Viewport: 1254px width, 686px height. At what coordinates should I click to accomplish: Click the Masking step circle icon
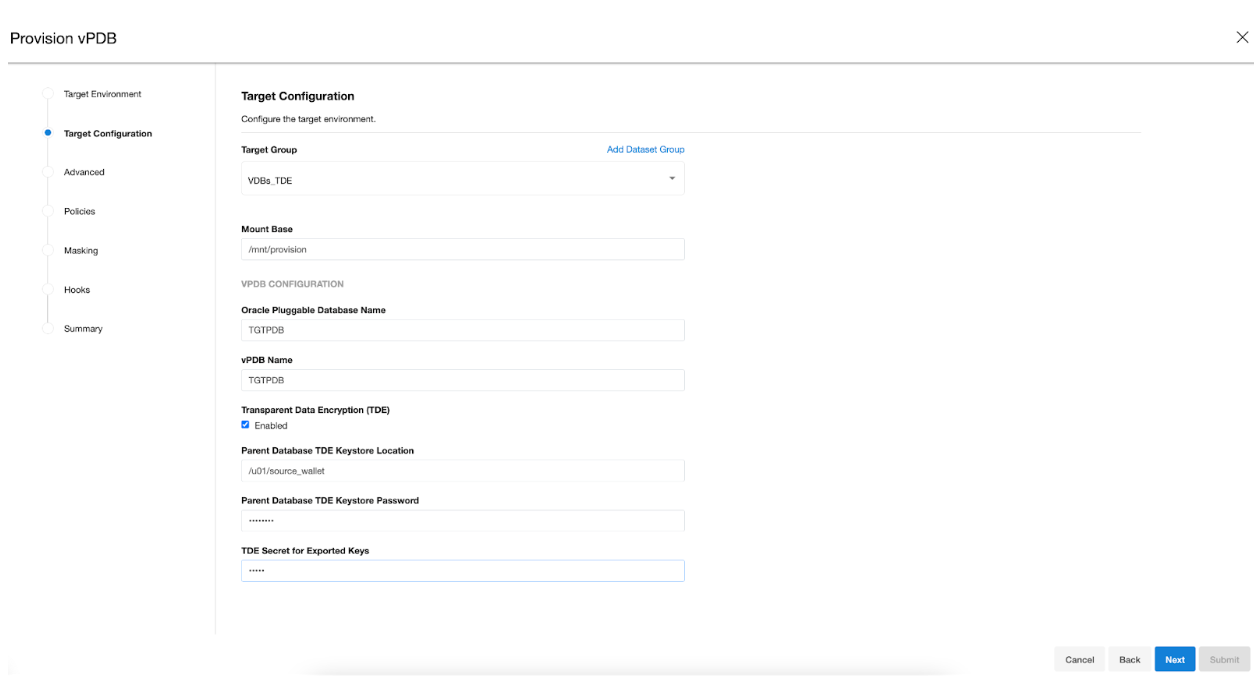coord(47,250)
